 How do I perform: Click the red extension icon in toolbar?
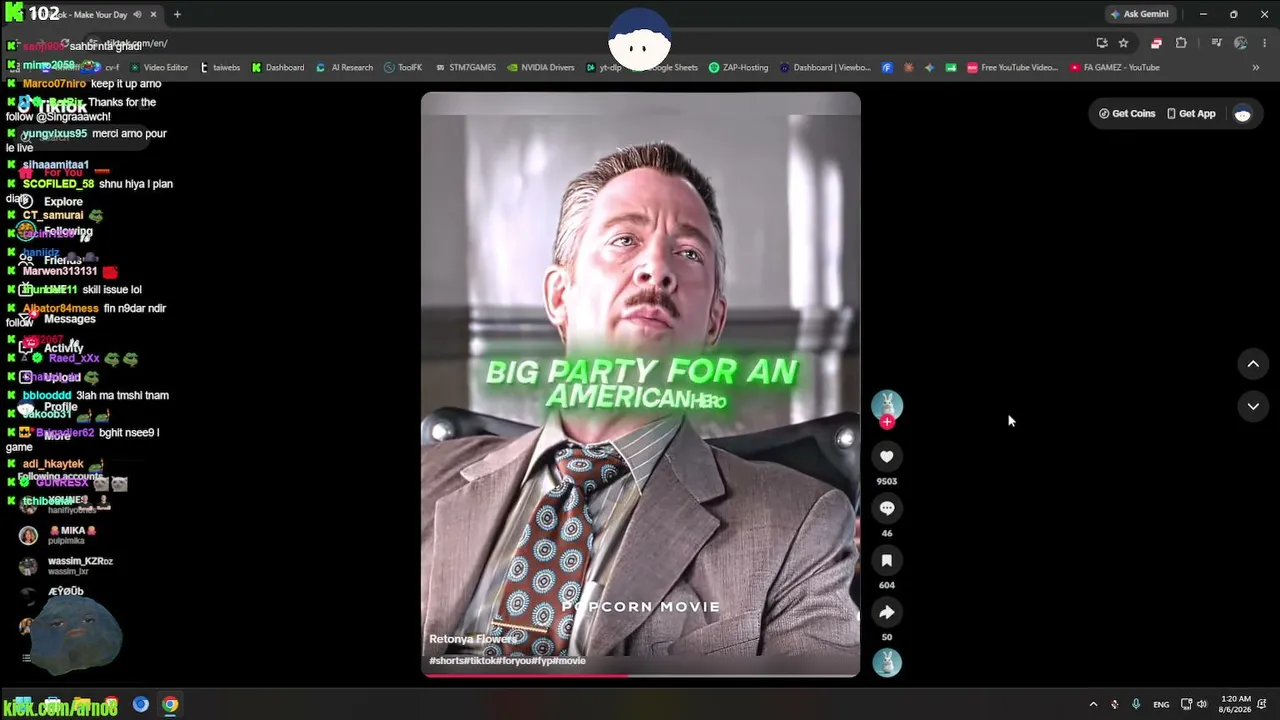pos(1156,43)
